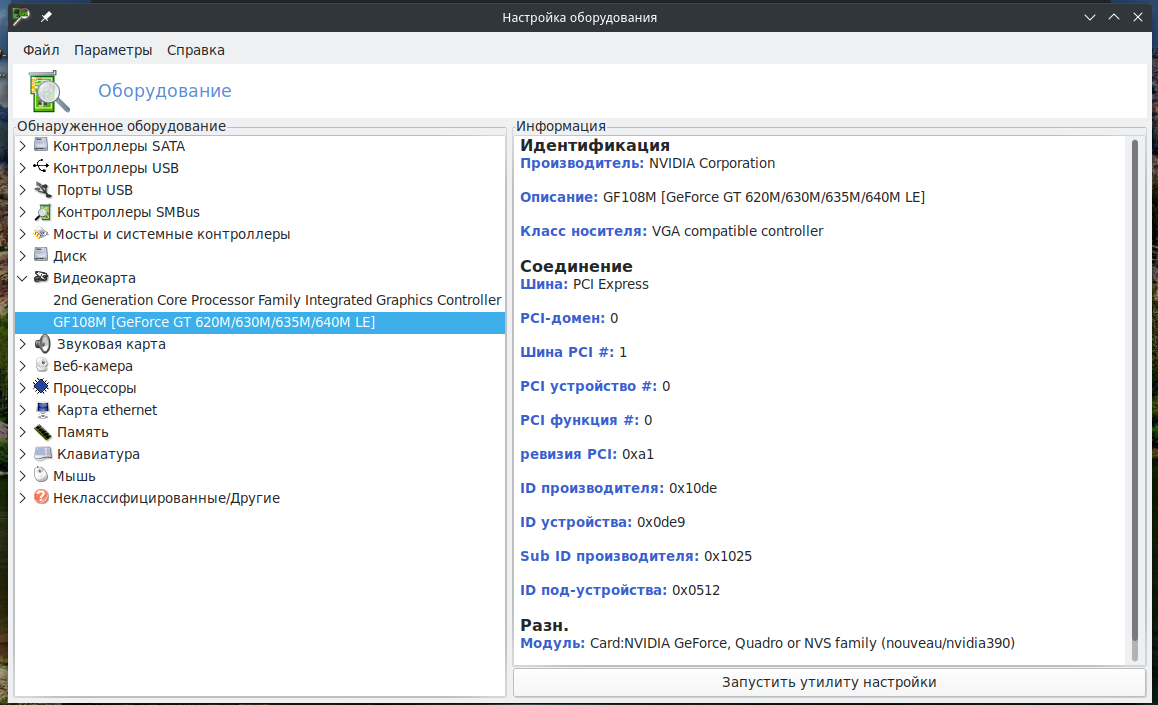Click the USB controllers icon
This screenshot has height=705, width=1158.
(x=41, y=168)
